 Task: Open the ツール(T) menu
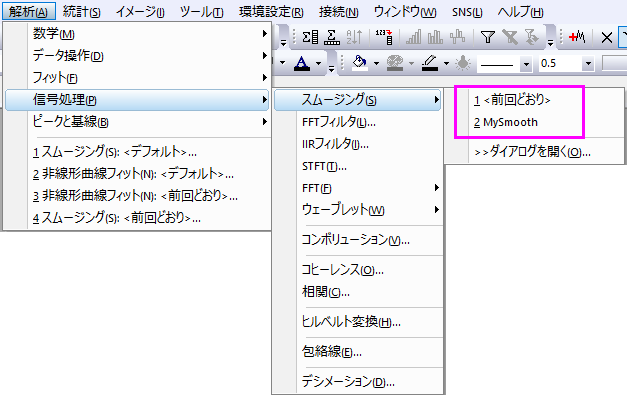click(202, 12)
